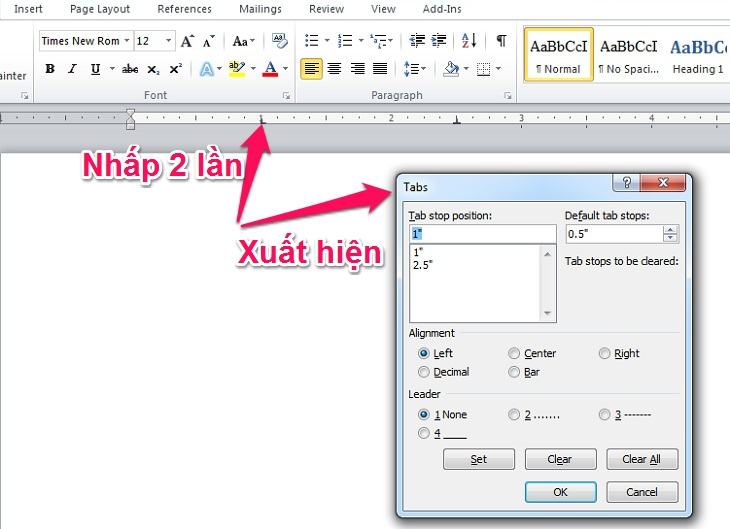Open the Insert ribbon tab

[28, 9]
